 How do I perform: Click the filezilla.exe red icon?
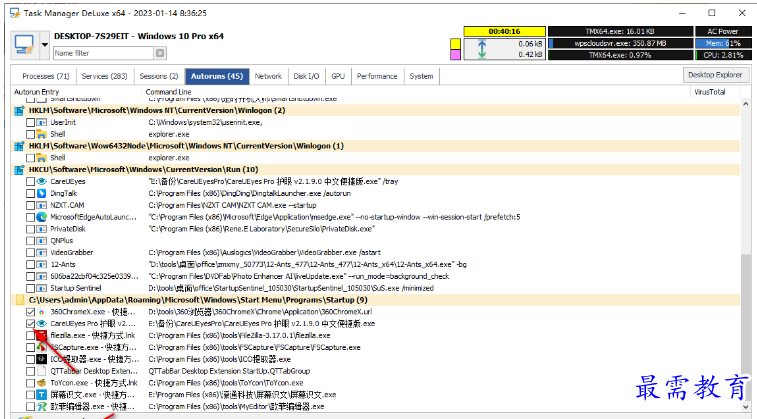coord(42,335)
